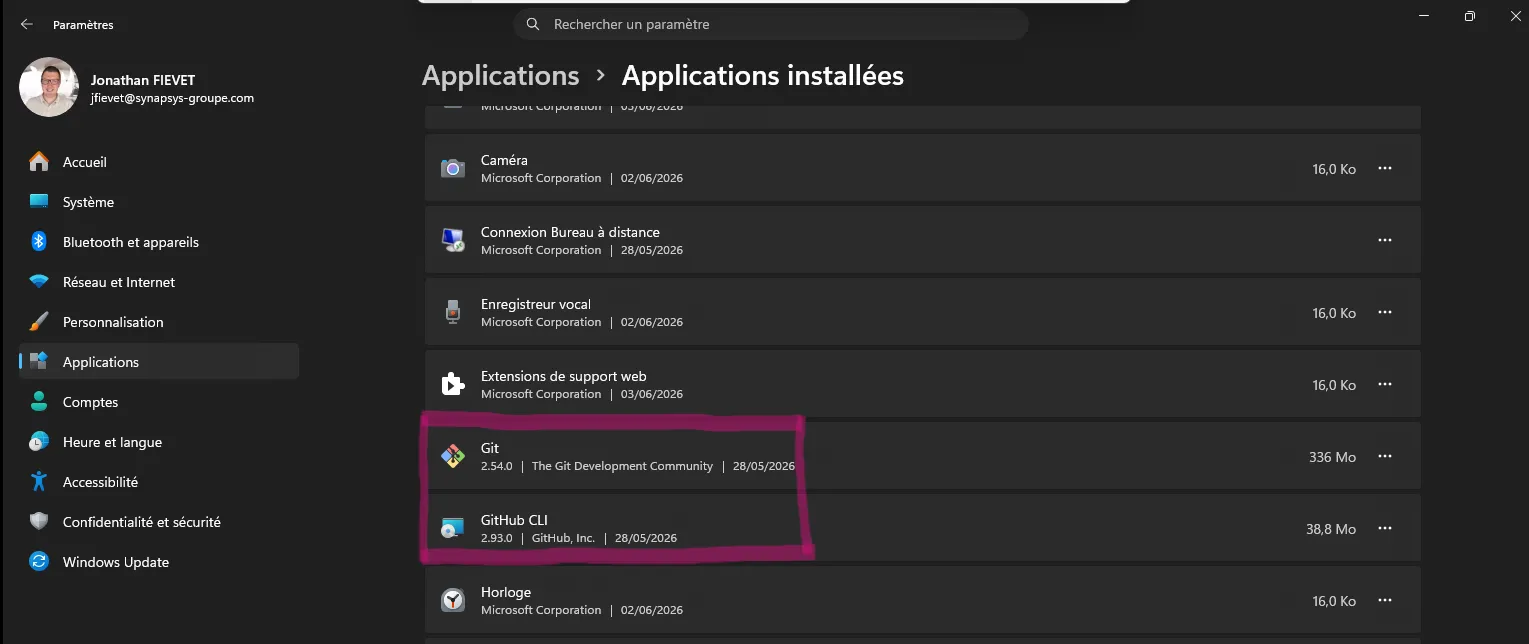1529x644 pixels.
Task: Open the Windows Update section
Action: click(159, 562)
